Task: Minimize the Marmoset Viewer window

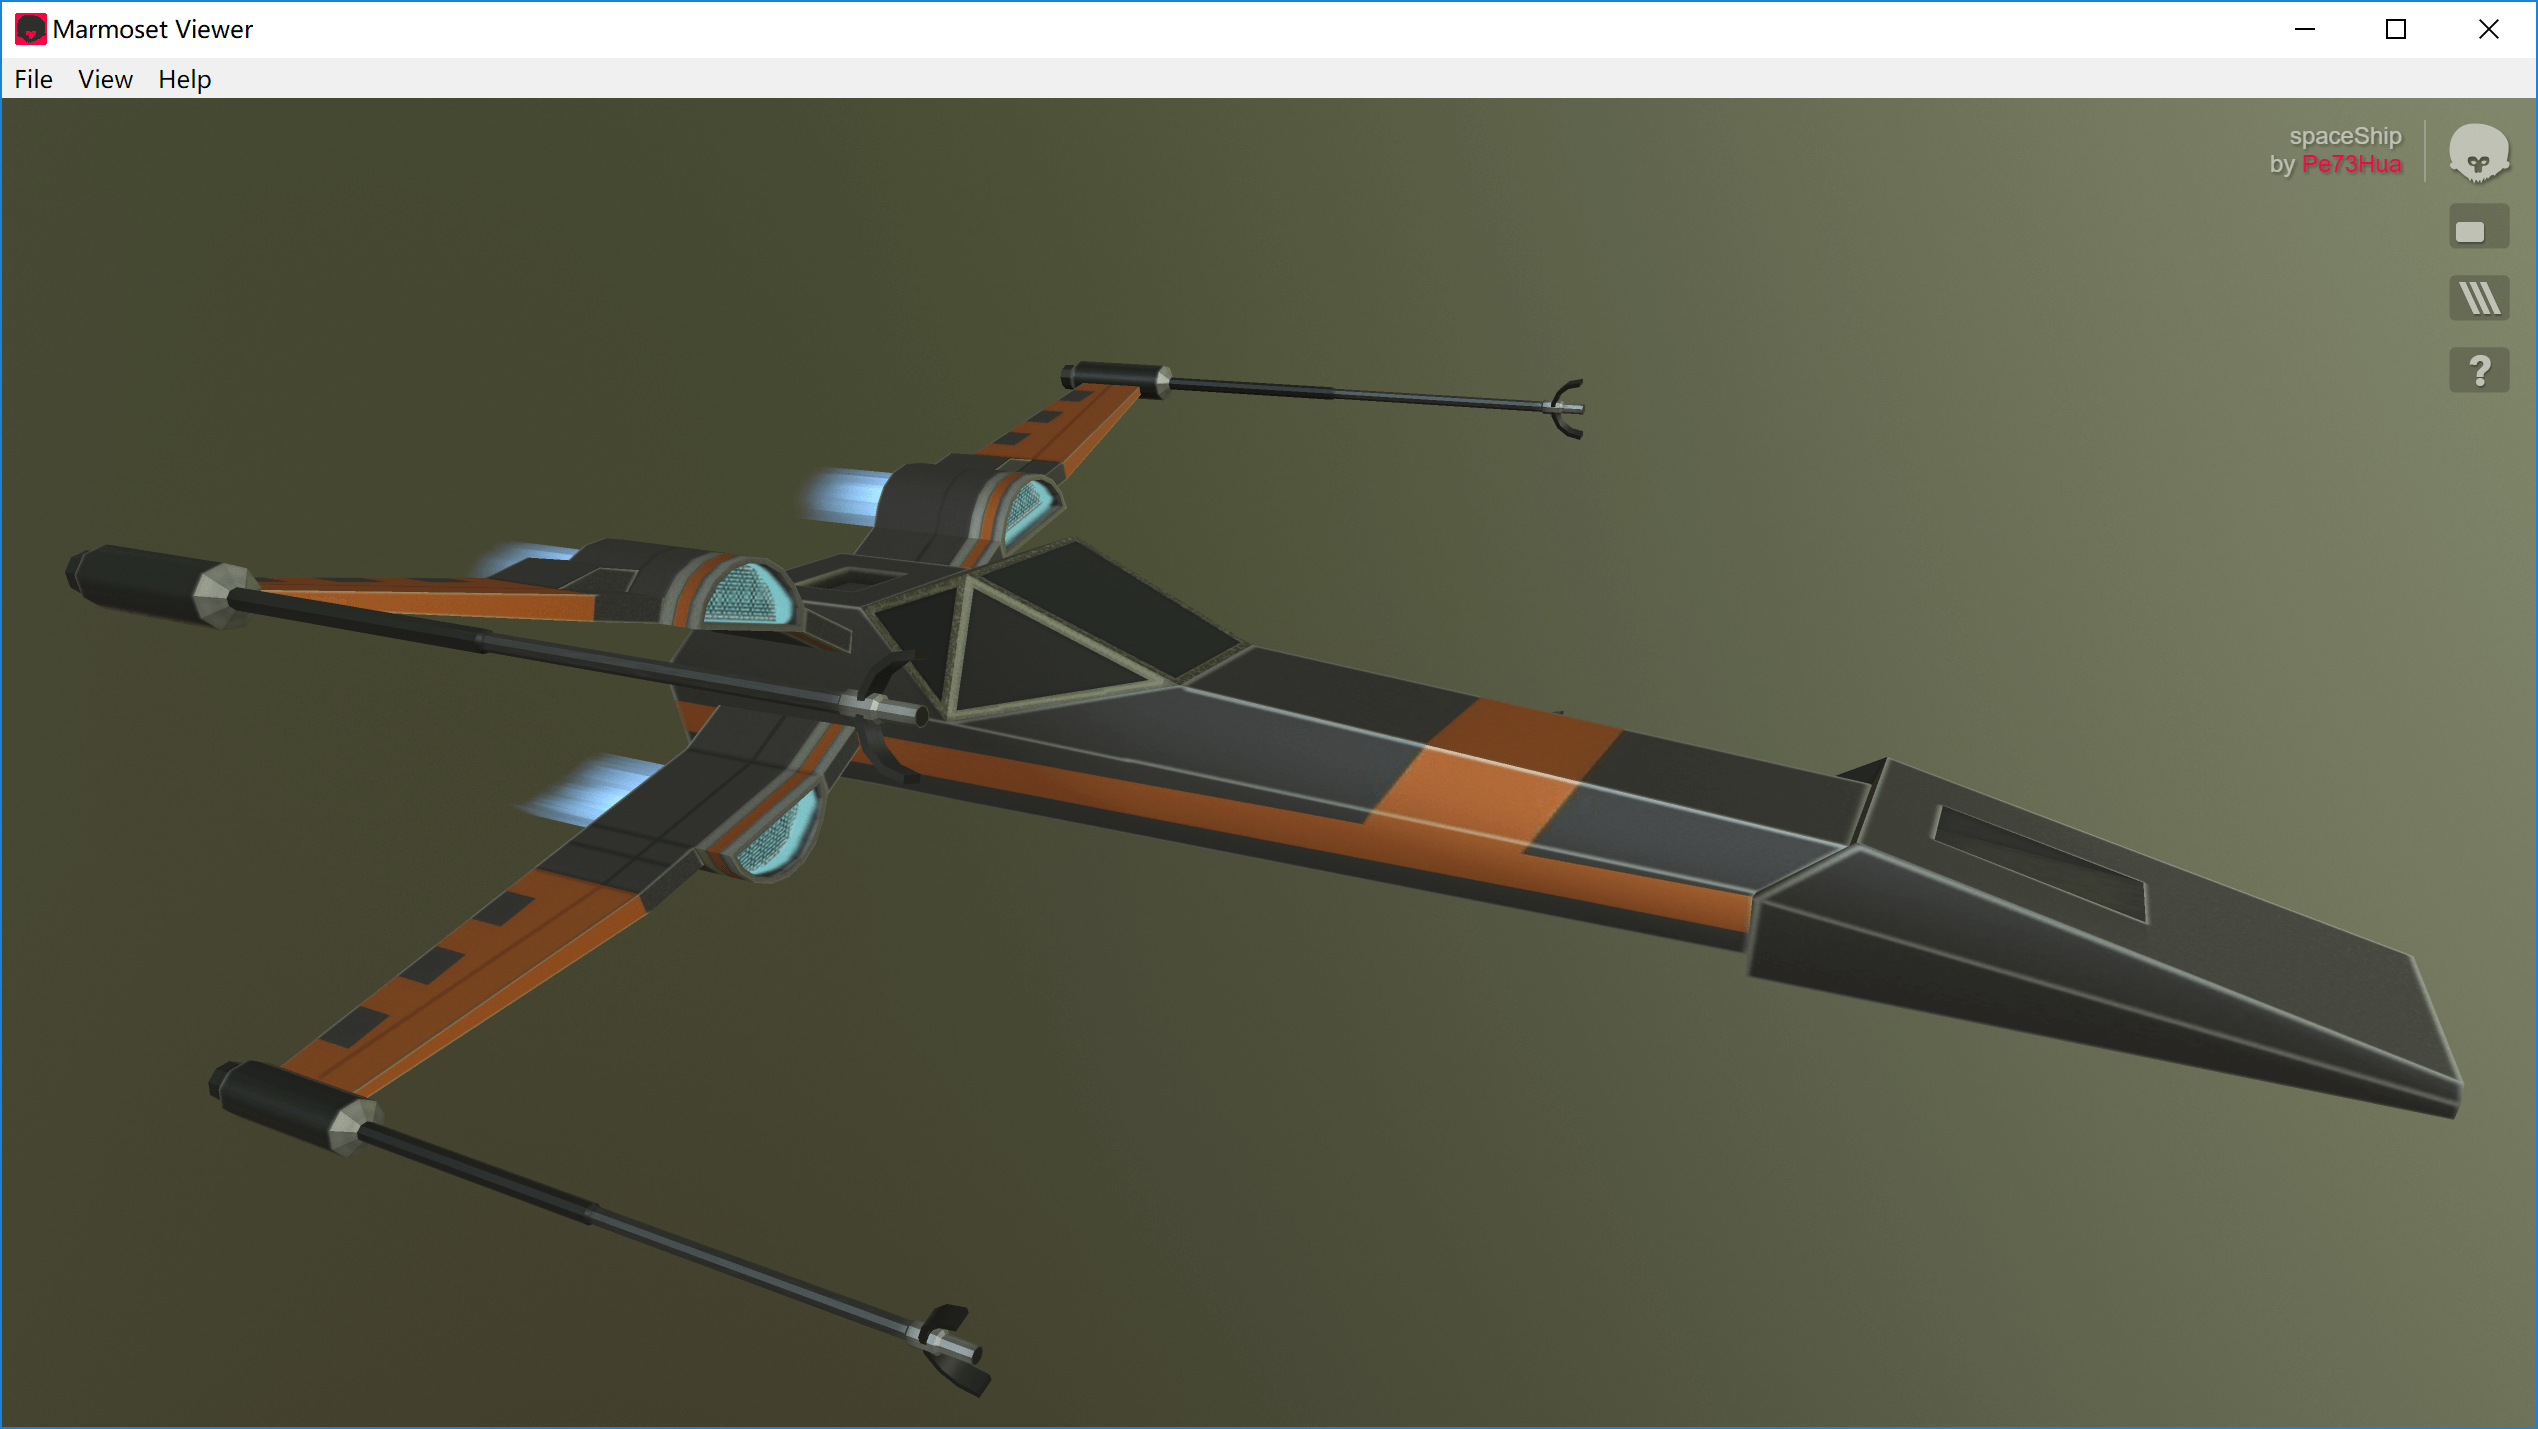Action: coord(2304,29)
